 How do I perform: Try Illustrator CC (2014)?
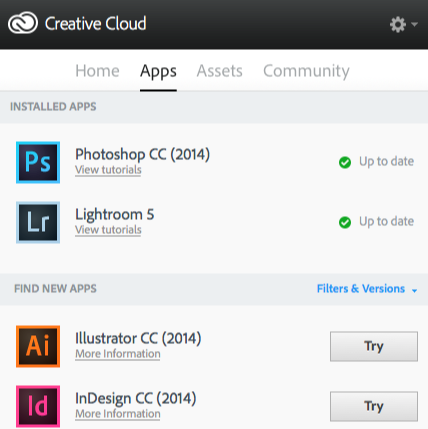point(374,346)
